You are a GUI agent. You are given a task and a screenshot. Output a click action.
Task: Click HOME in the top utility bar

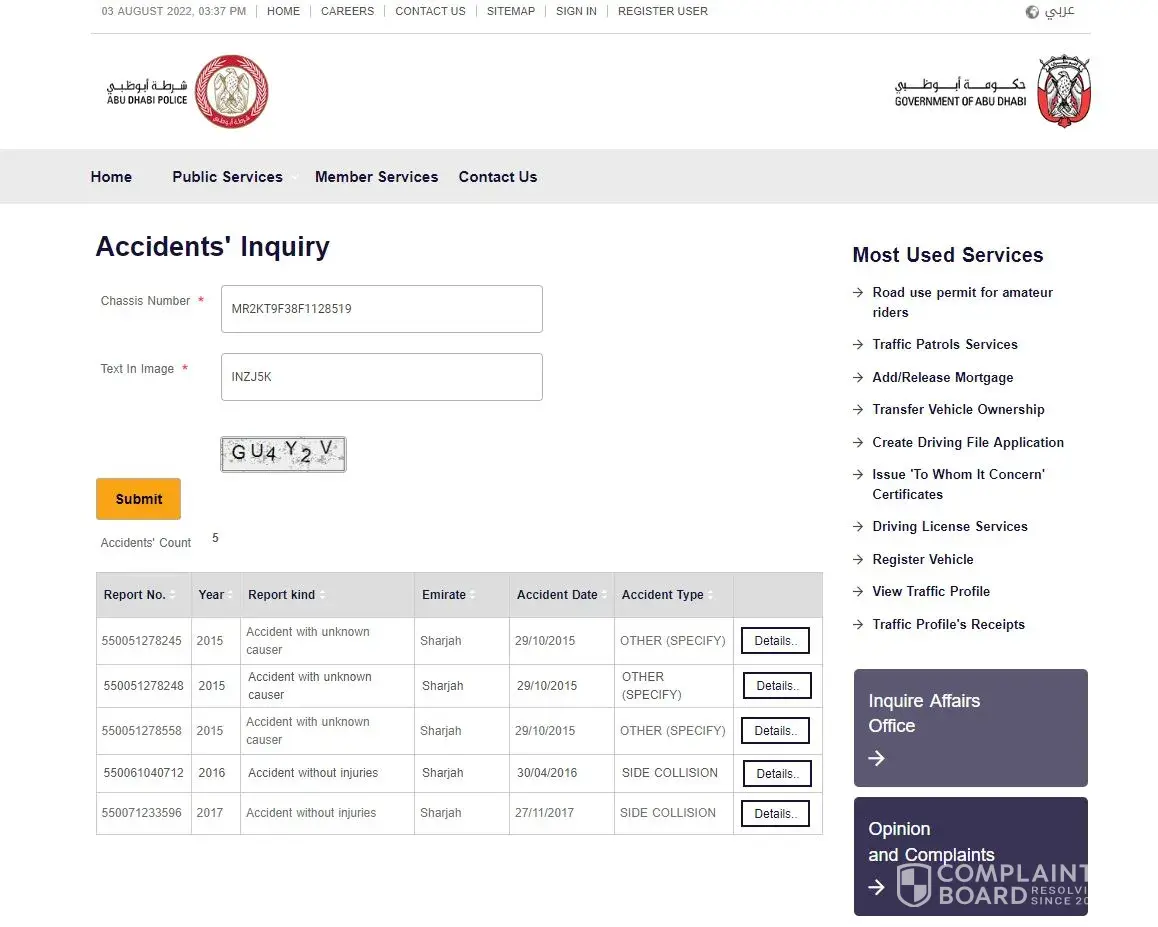(284, 11)
